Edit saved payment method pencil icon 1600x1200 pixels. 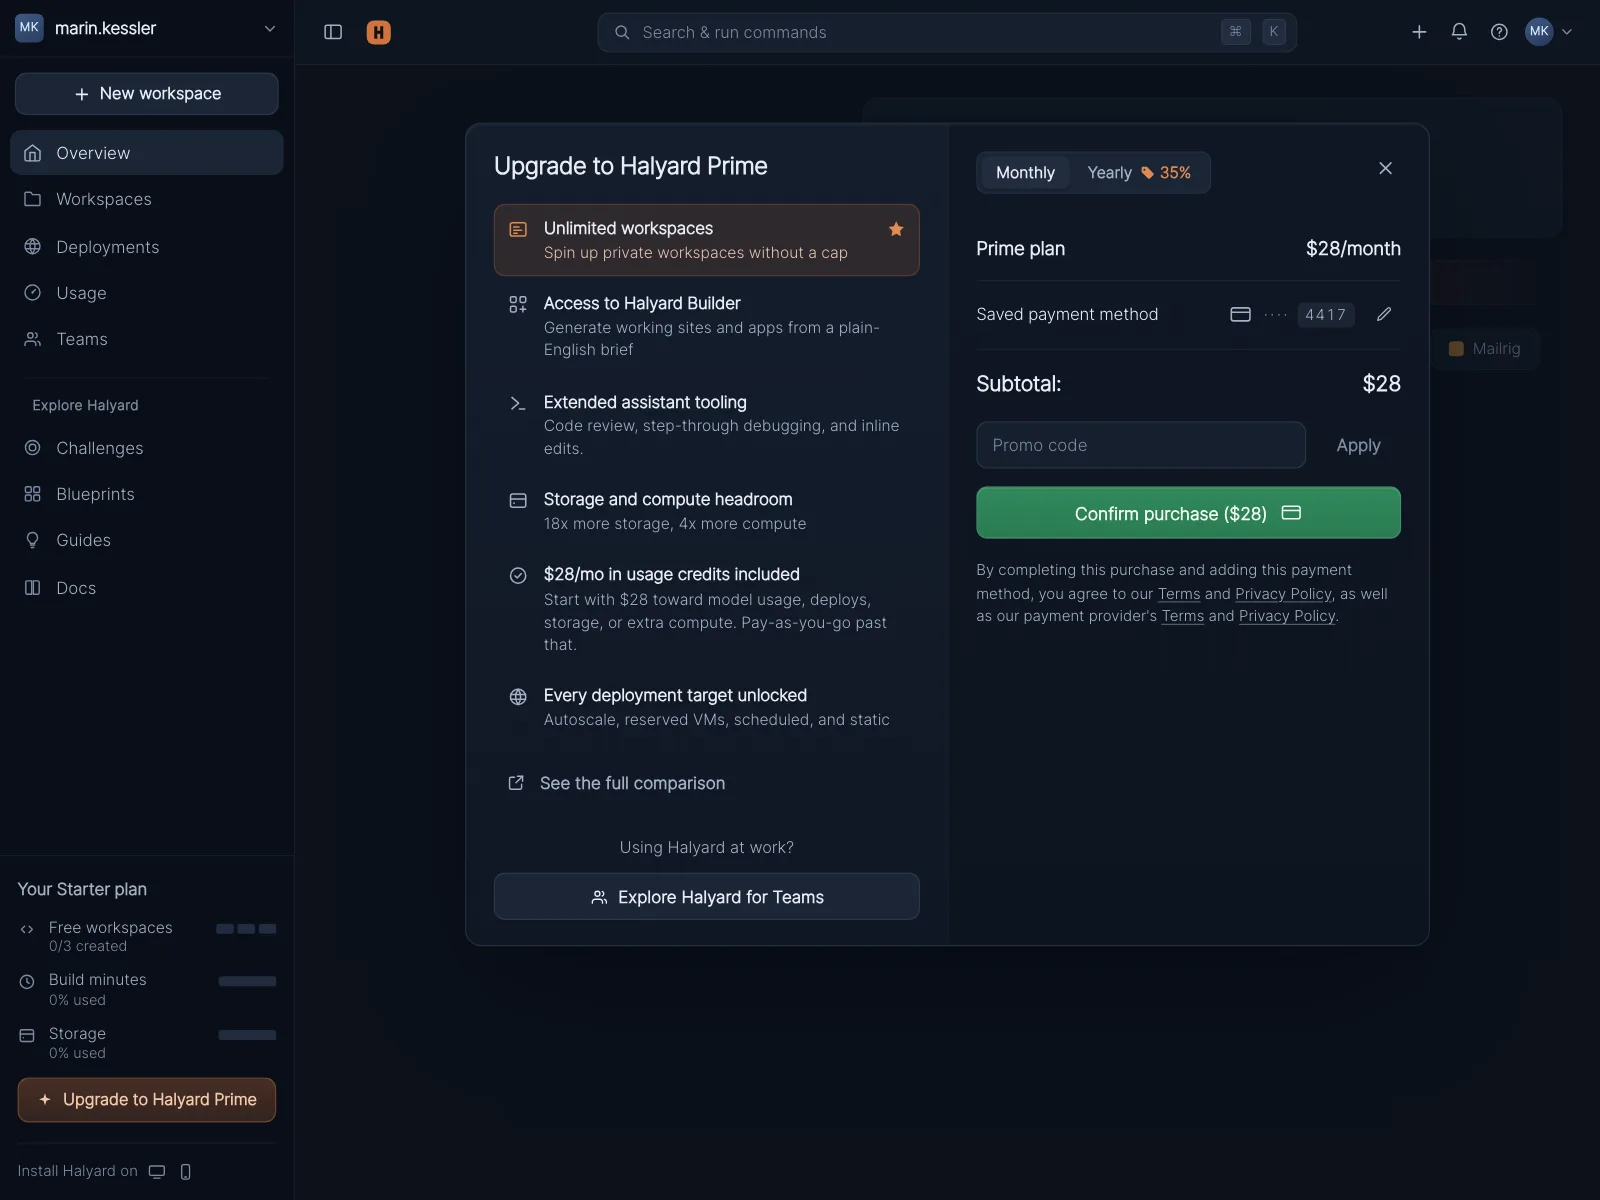[1384, 314]
